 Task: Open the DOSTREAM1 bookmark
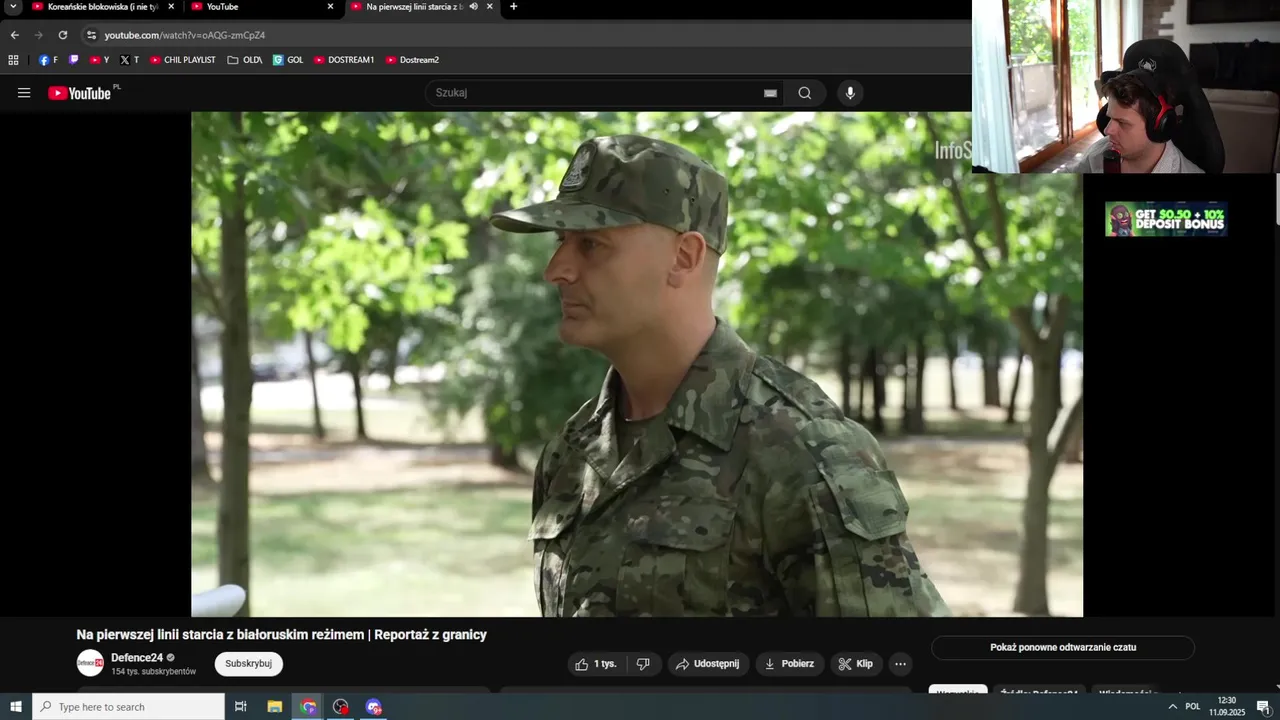click(343, 60)
